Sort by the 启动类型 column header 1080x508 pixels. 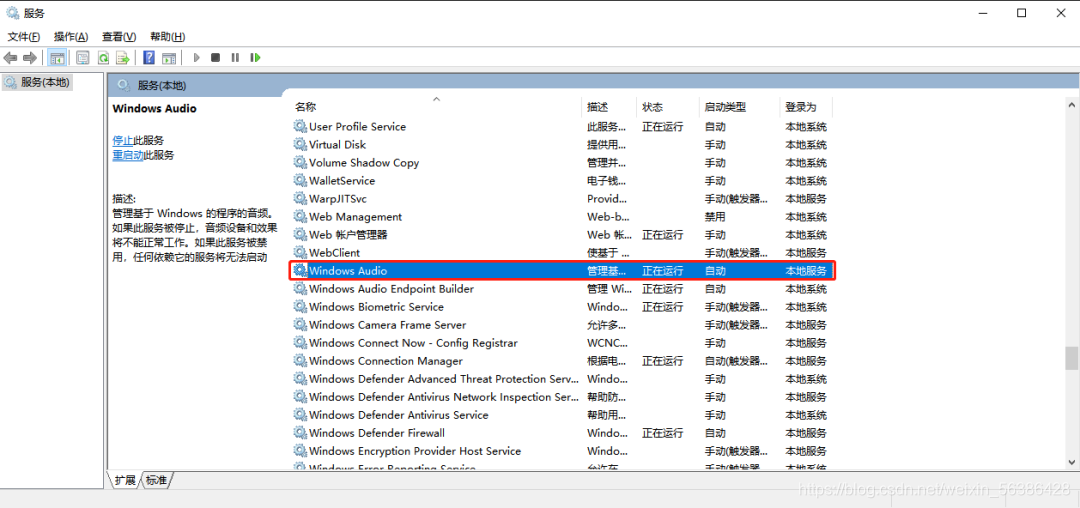[725, 107]
